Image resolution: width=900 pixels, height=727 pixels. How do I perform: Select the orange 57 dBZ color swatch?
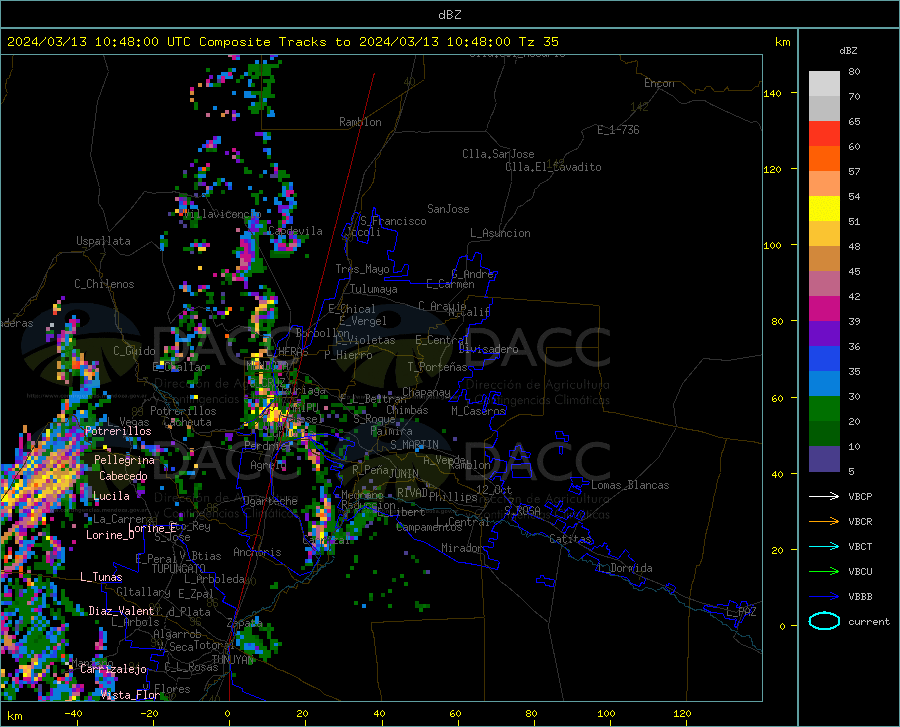[x=824, y=159]
